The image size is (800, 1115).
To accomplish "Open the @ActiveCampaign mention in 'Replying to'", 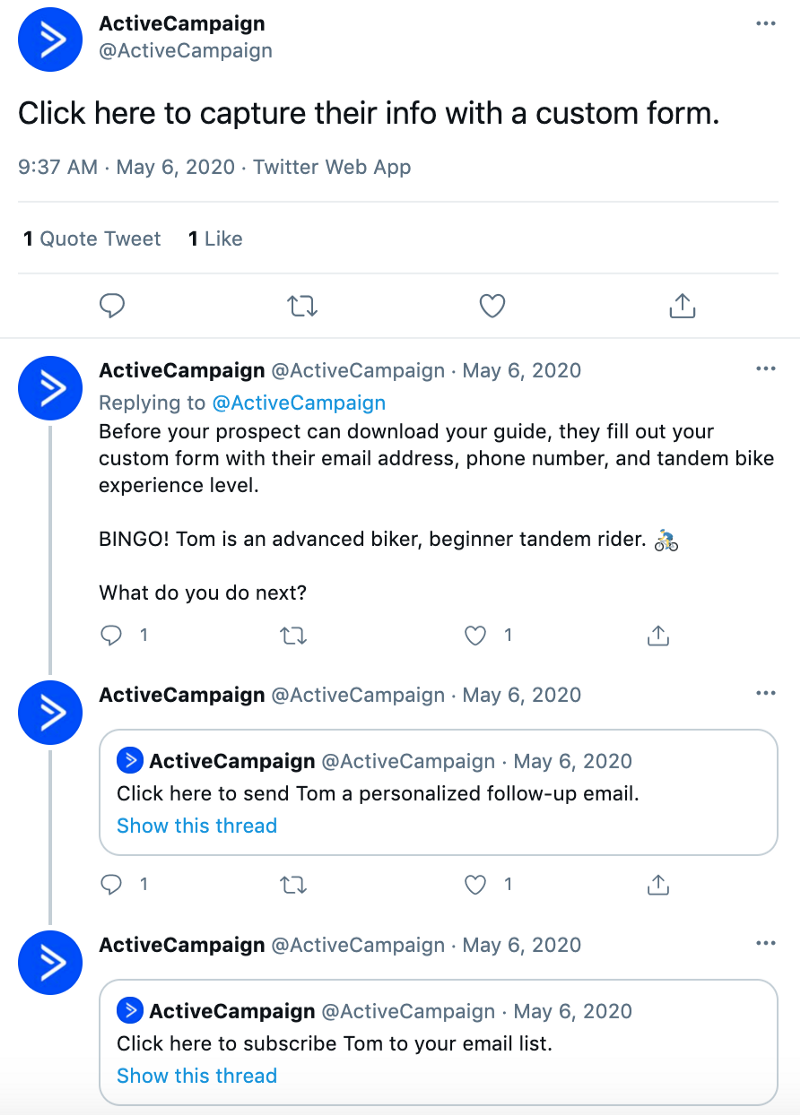I will 298,403.
